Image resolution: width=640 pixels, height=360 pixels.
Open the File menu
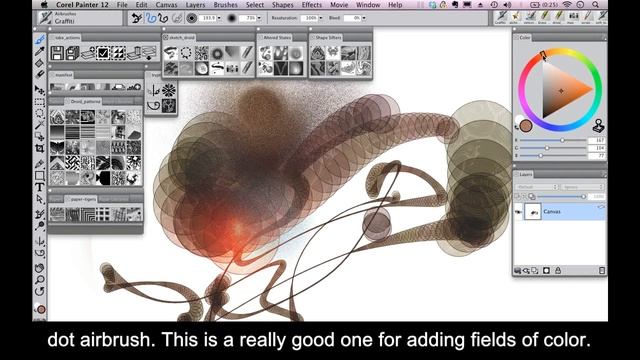tap(122, 5)
